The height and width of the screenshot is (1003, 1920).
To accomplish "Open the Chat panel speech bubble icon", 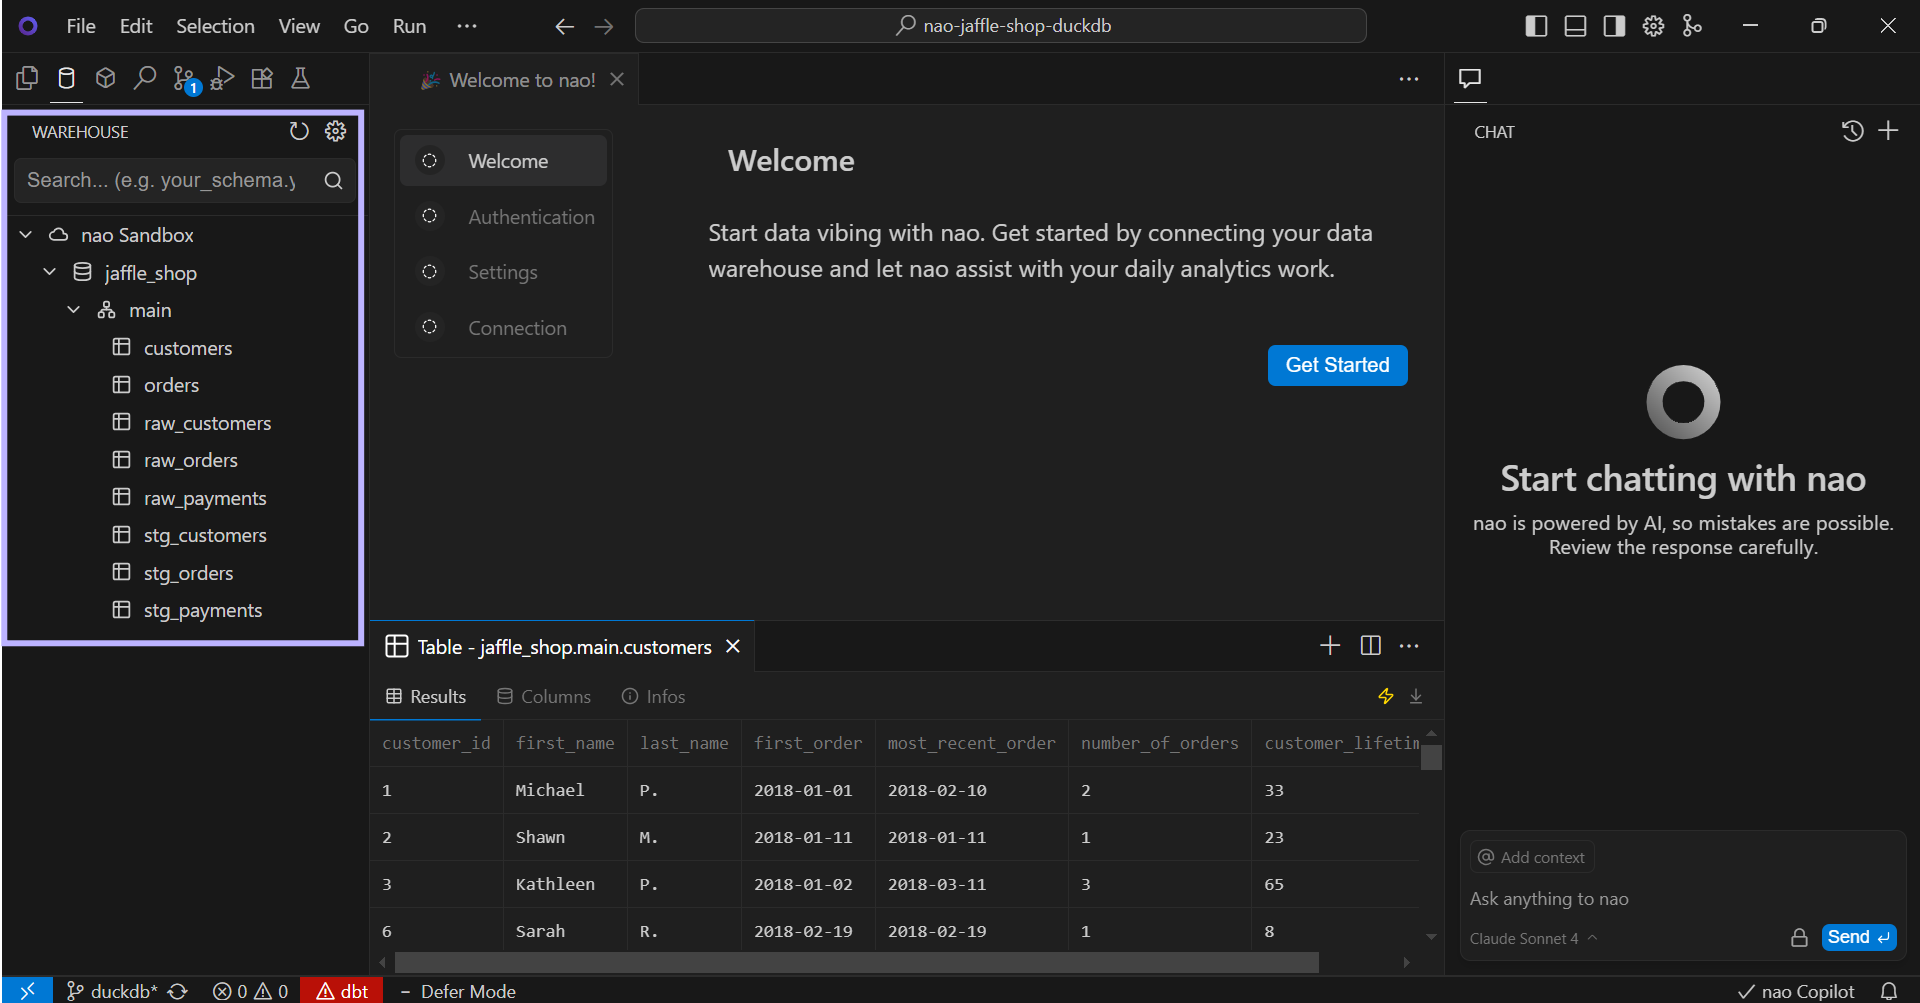I will 1470,78.
